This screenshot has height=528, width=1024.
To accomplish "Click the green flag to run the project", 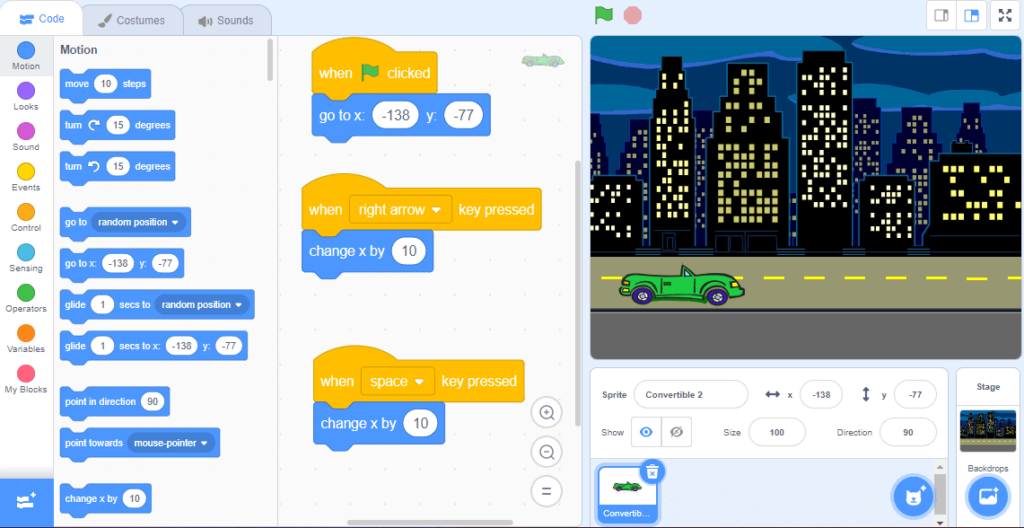I will (603, 15).
